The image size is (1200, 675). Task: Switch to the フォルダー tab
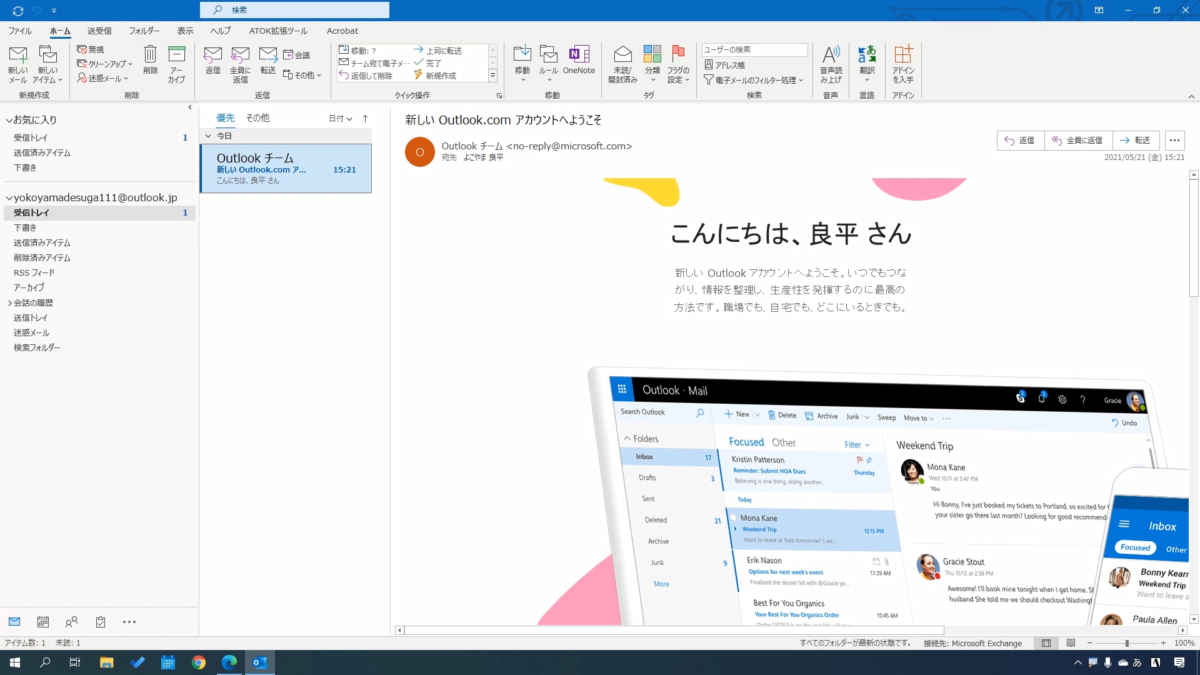pyautogui.click(x=144, y=31)
